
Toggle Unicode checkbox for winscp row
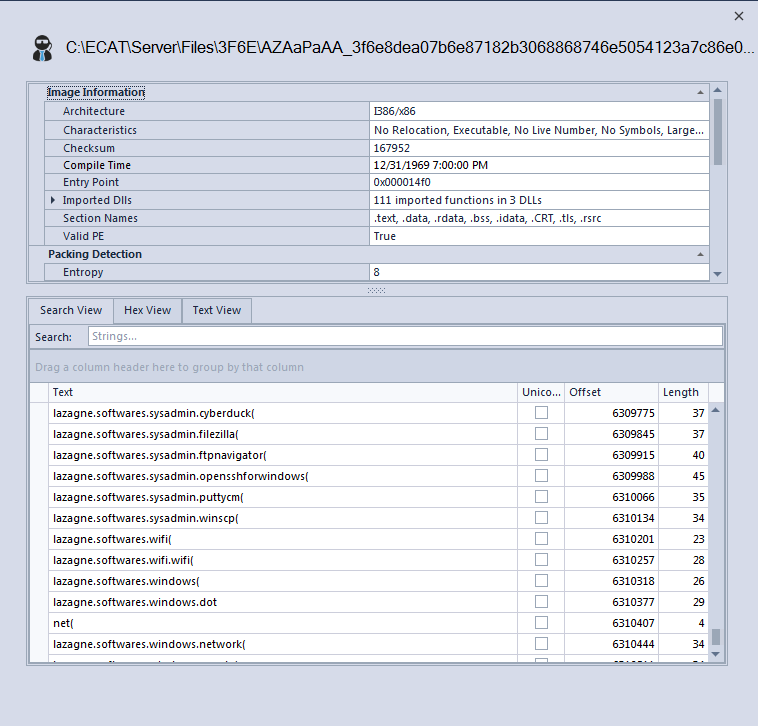pos(541,518)
